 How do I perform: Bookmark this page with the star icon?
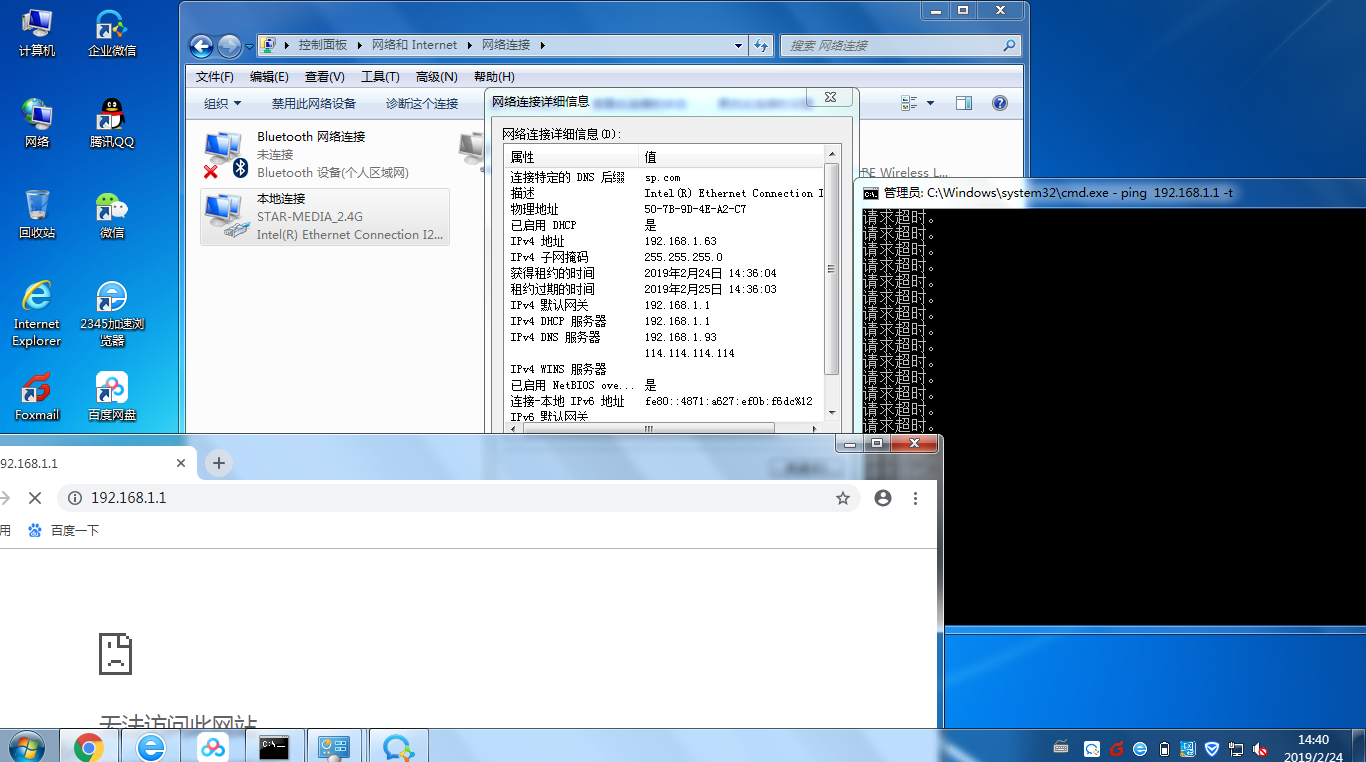pyautogui.click(x=843, y=498)
